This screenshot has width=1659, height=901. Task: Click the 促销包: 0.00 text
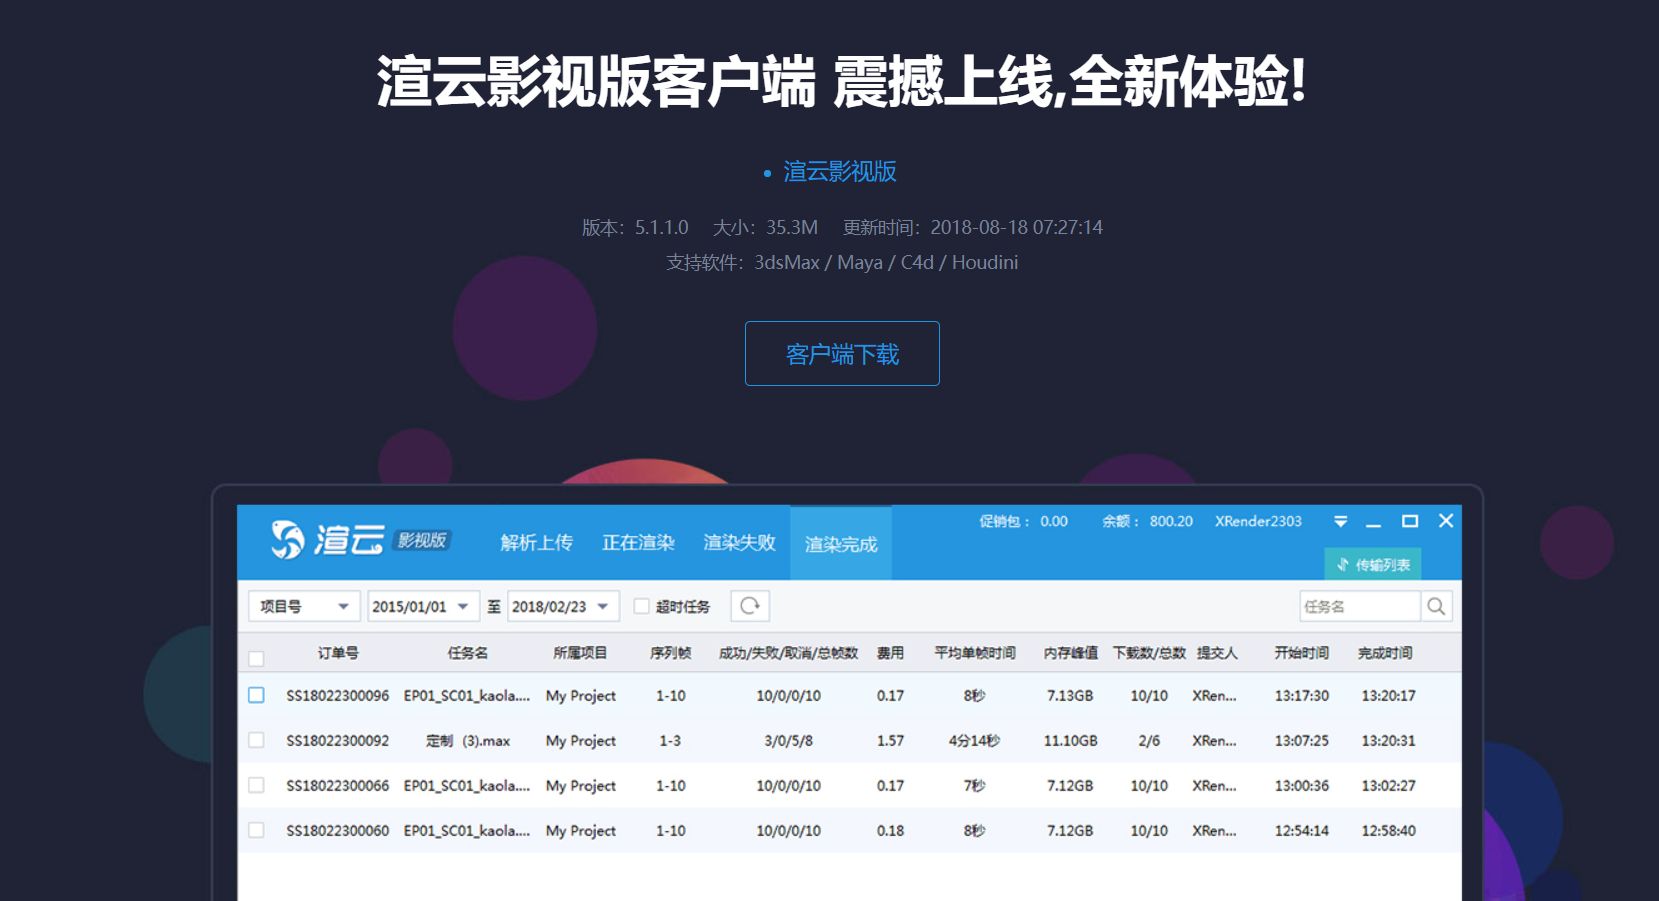coord(1023,521)
